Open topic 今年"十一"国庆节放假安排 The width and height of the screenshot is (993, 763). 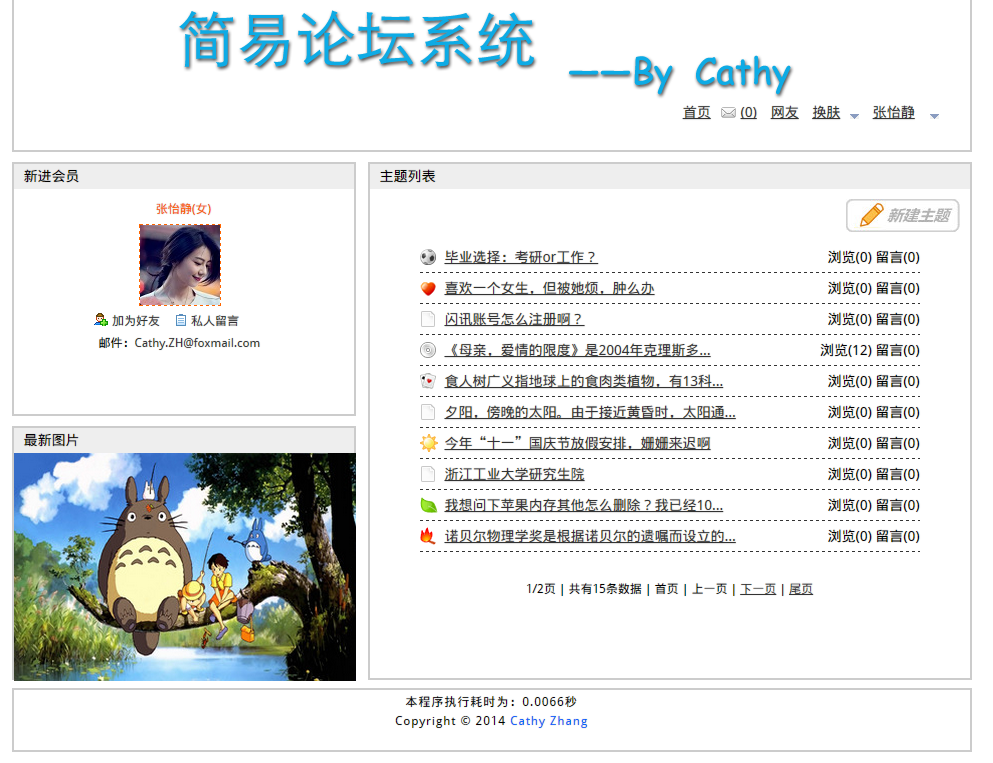[x=577, y=443]
